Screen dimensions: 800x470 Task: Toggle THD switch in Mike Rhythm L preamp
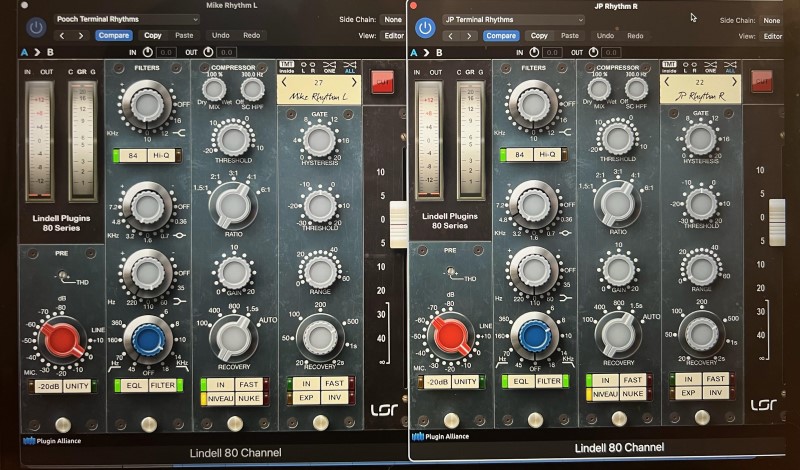64,276
